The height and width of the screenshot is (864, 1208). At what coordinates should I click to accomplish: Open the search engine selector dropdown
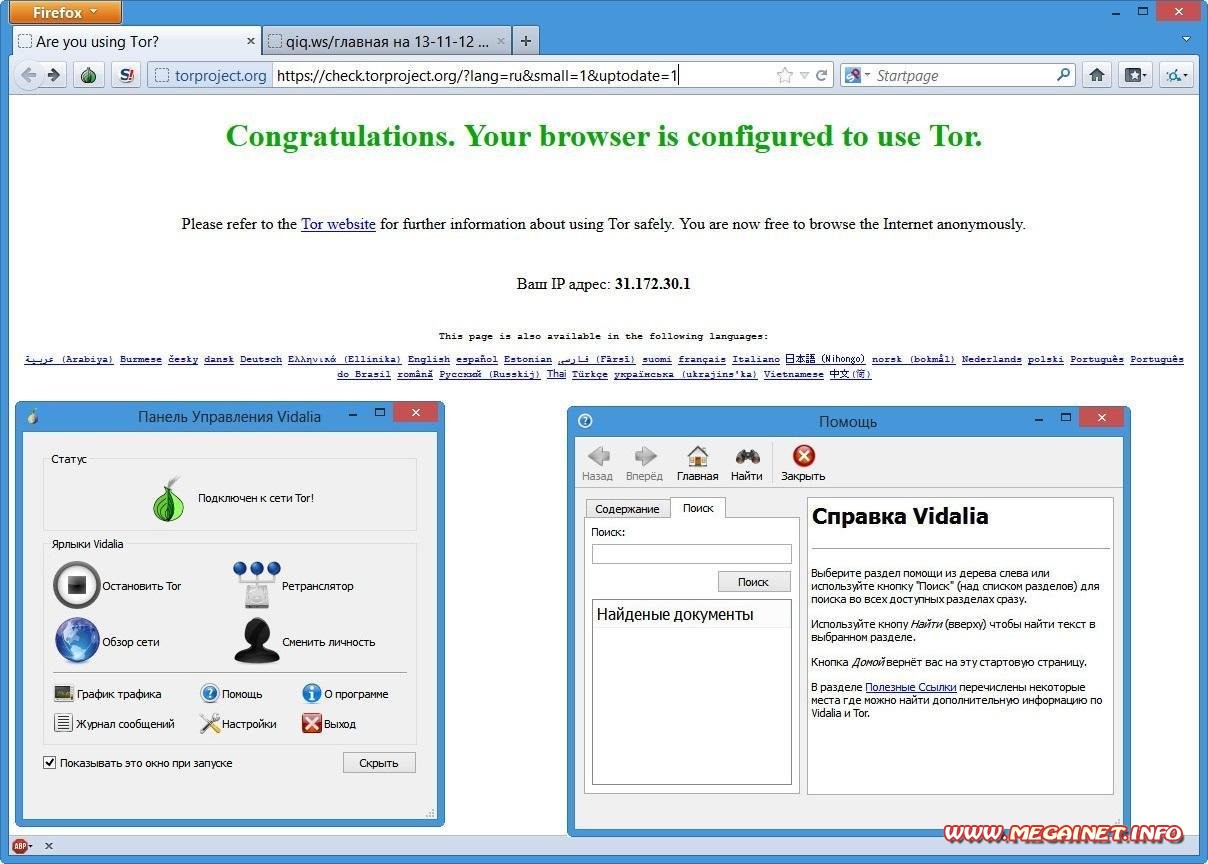point(858,75)
